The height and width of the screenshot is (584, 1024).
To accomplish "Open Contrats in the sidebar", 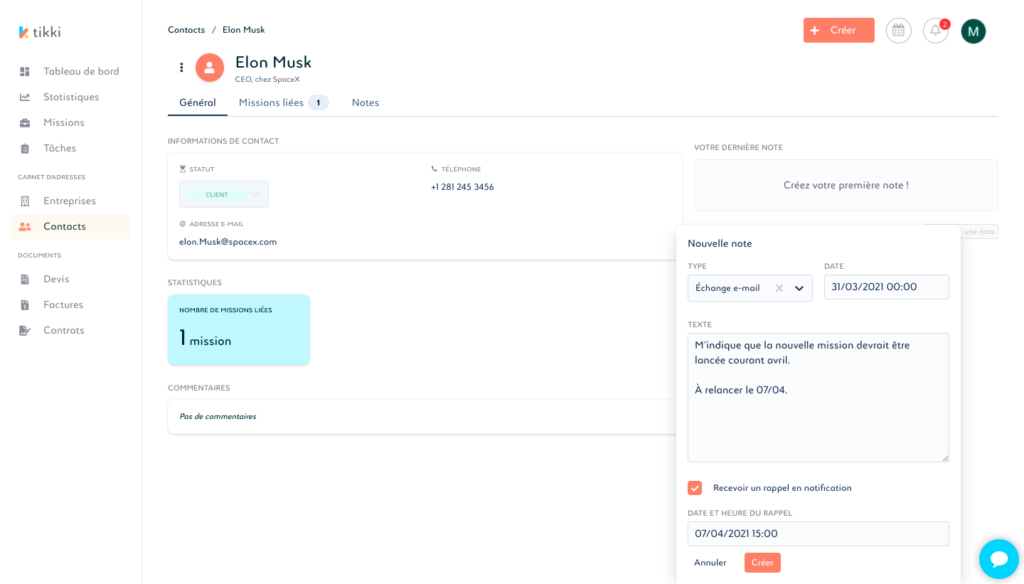I will pyautogui.click(x=63, y=331).
